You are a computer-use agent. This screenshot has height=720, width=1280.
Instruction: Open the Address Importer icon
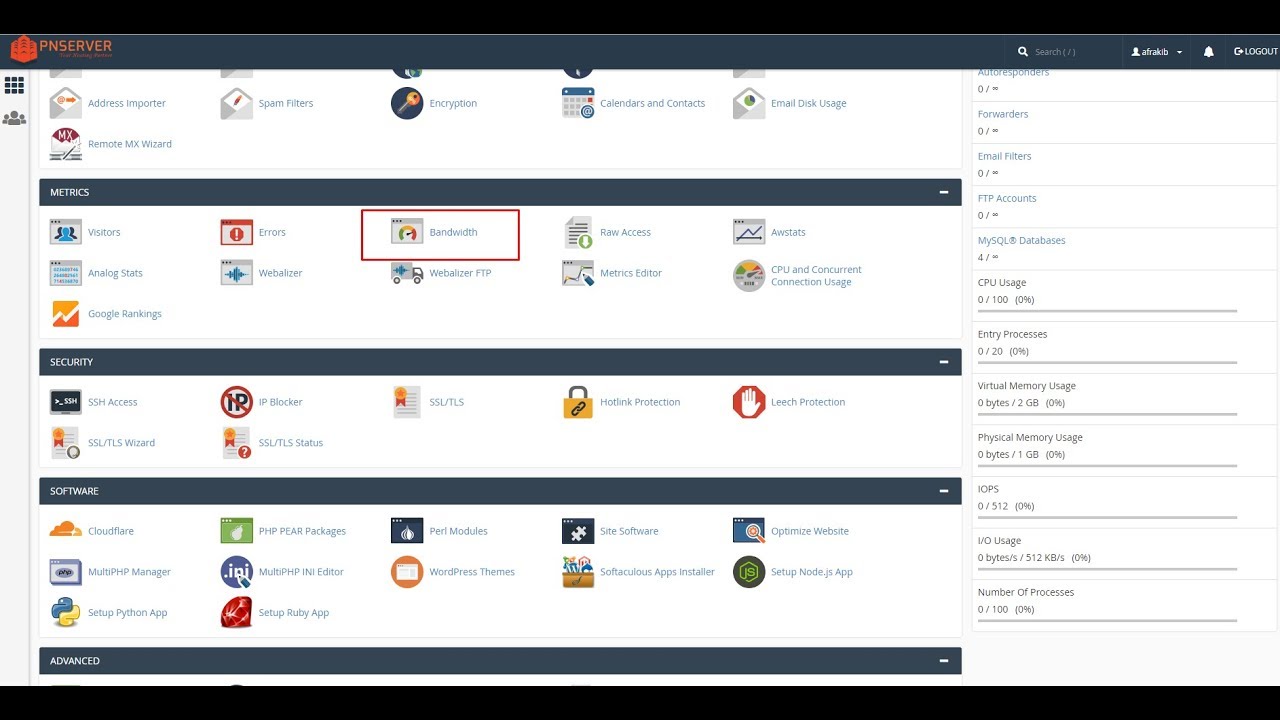coord(66,103)
